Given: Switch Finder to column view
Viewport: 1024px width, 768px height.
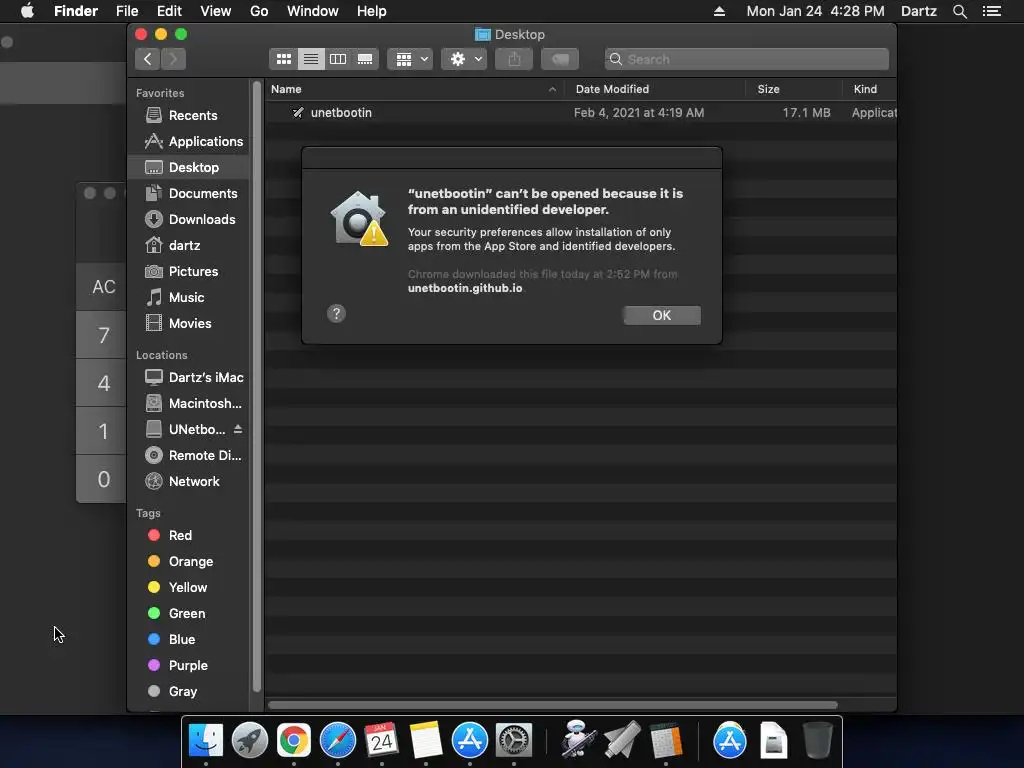Looking at the screenshot, I should coord(338,59).
